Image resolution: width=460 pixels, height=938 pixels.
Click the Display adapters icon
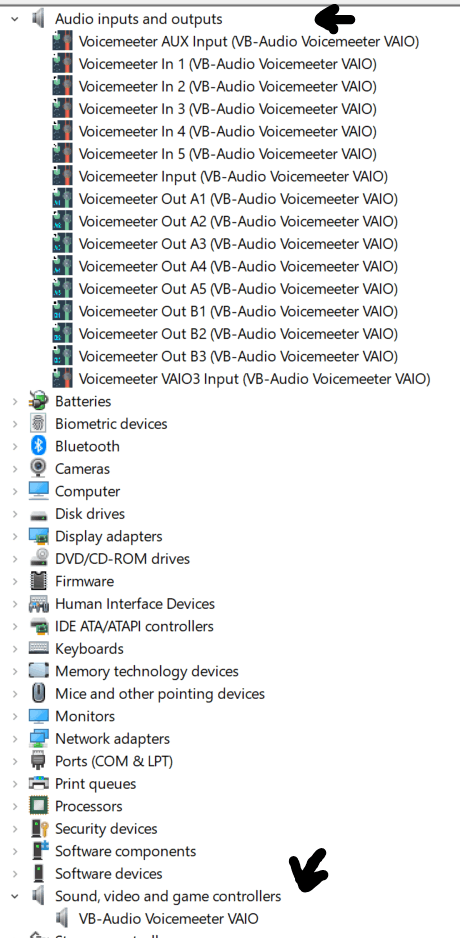pyautogui.click(x=38, y=537)
